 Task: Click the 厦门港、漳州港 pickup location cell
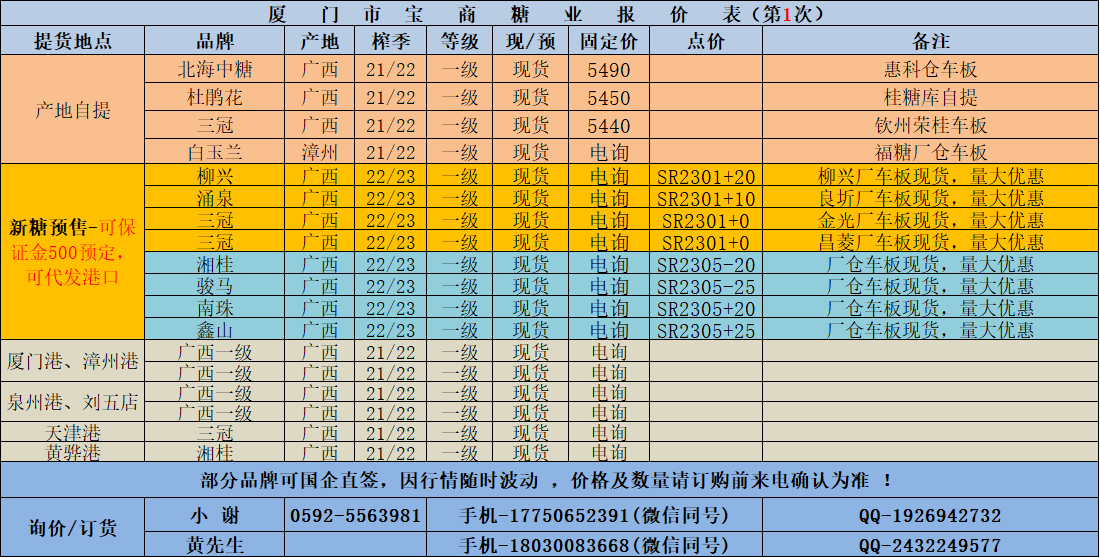tap(73, 361)
